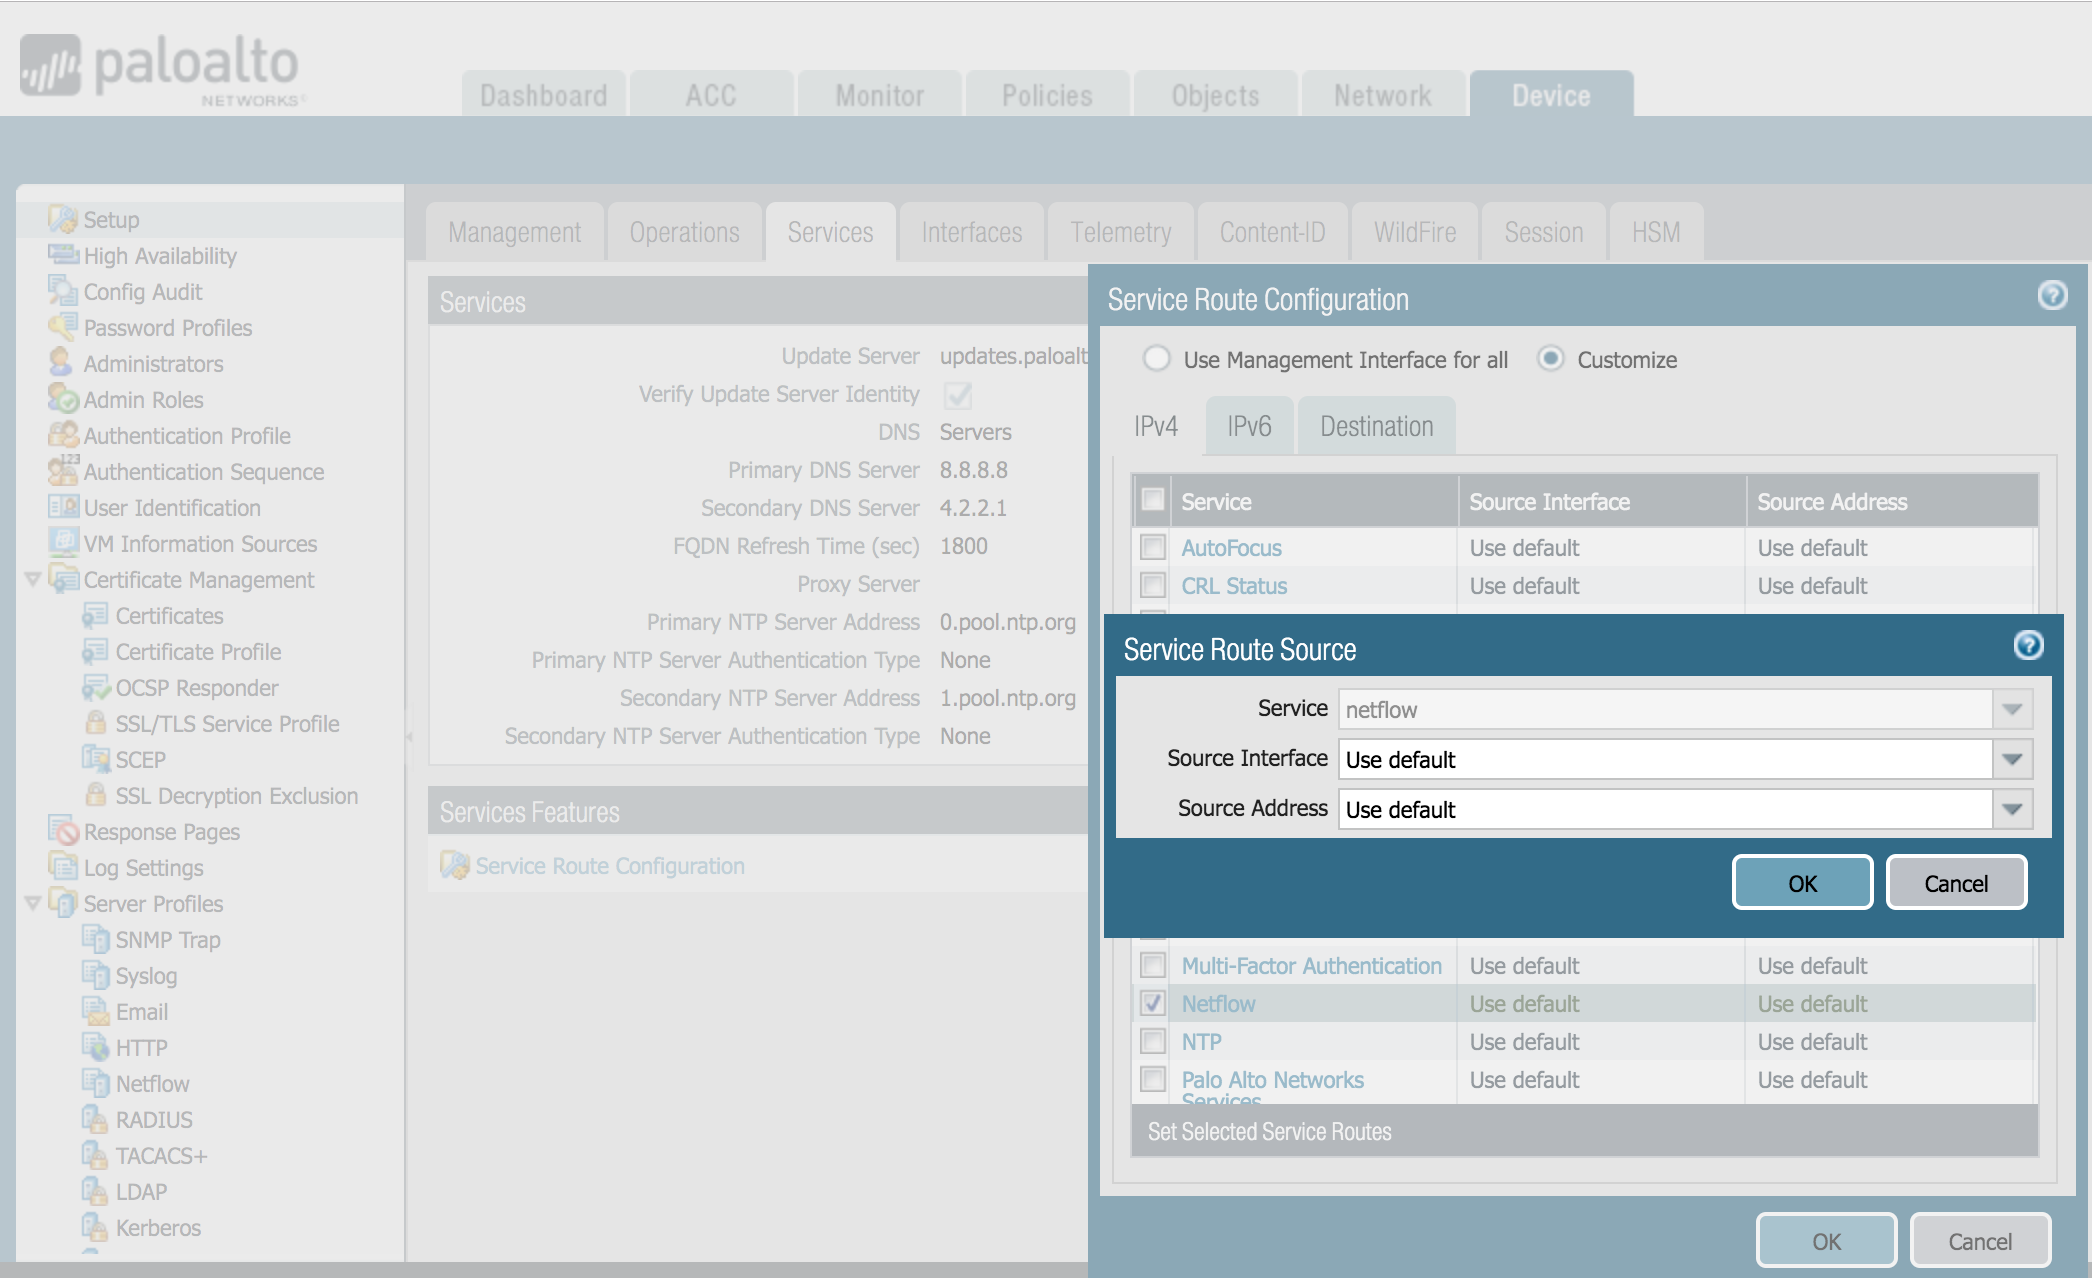
Task: Click the Source Address input field
Action: tap(1664, 809)
